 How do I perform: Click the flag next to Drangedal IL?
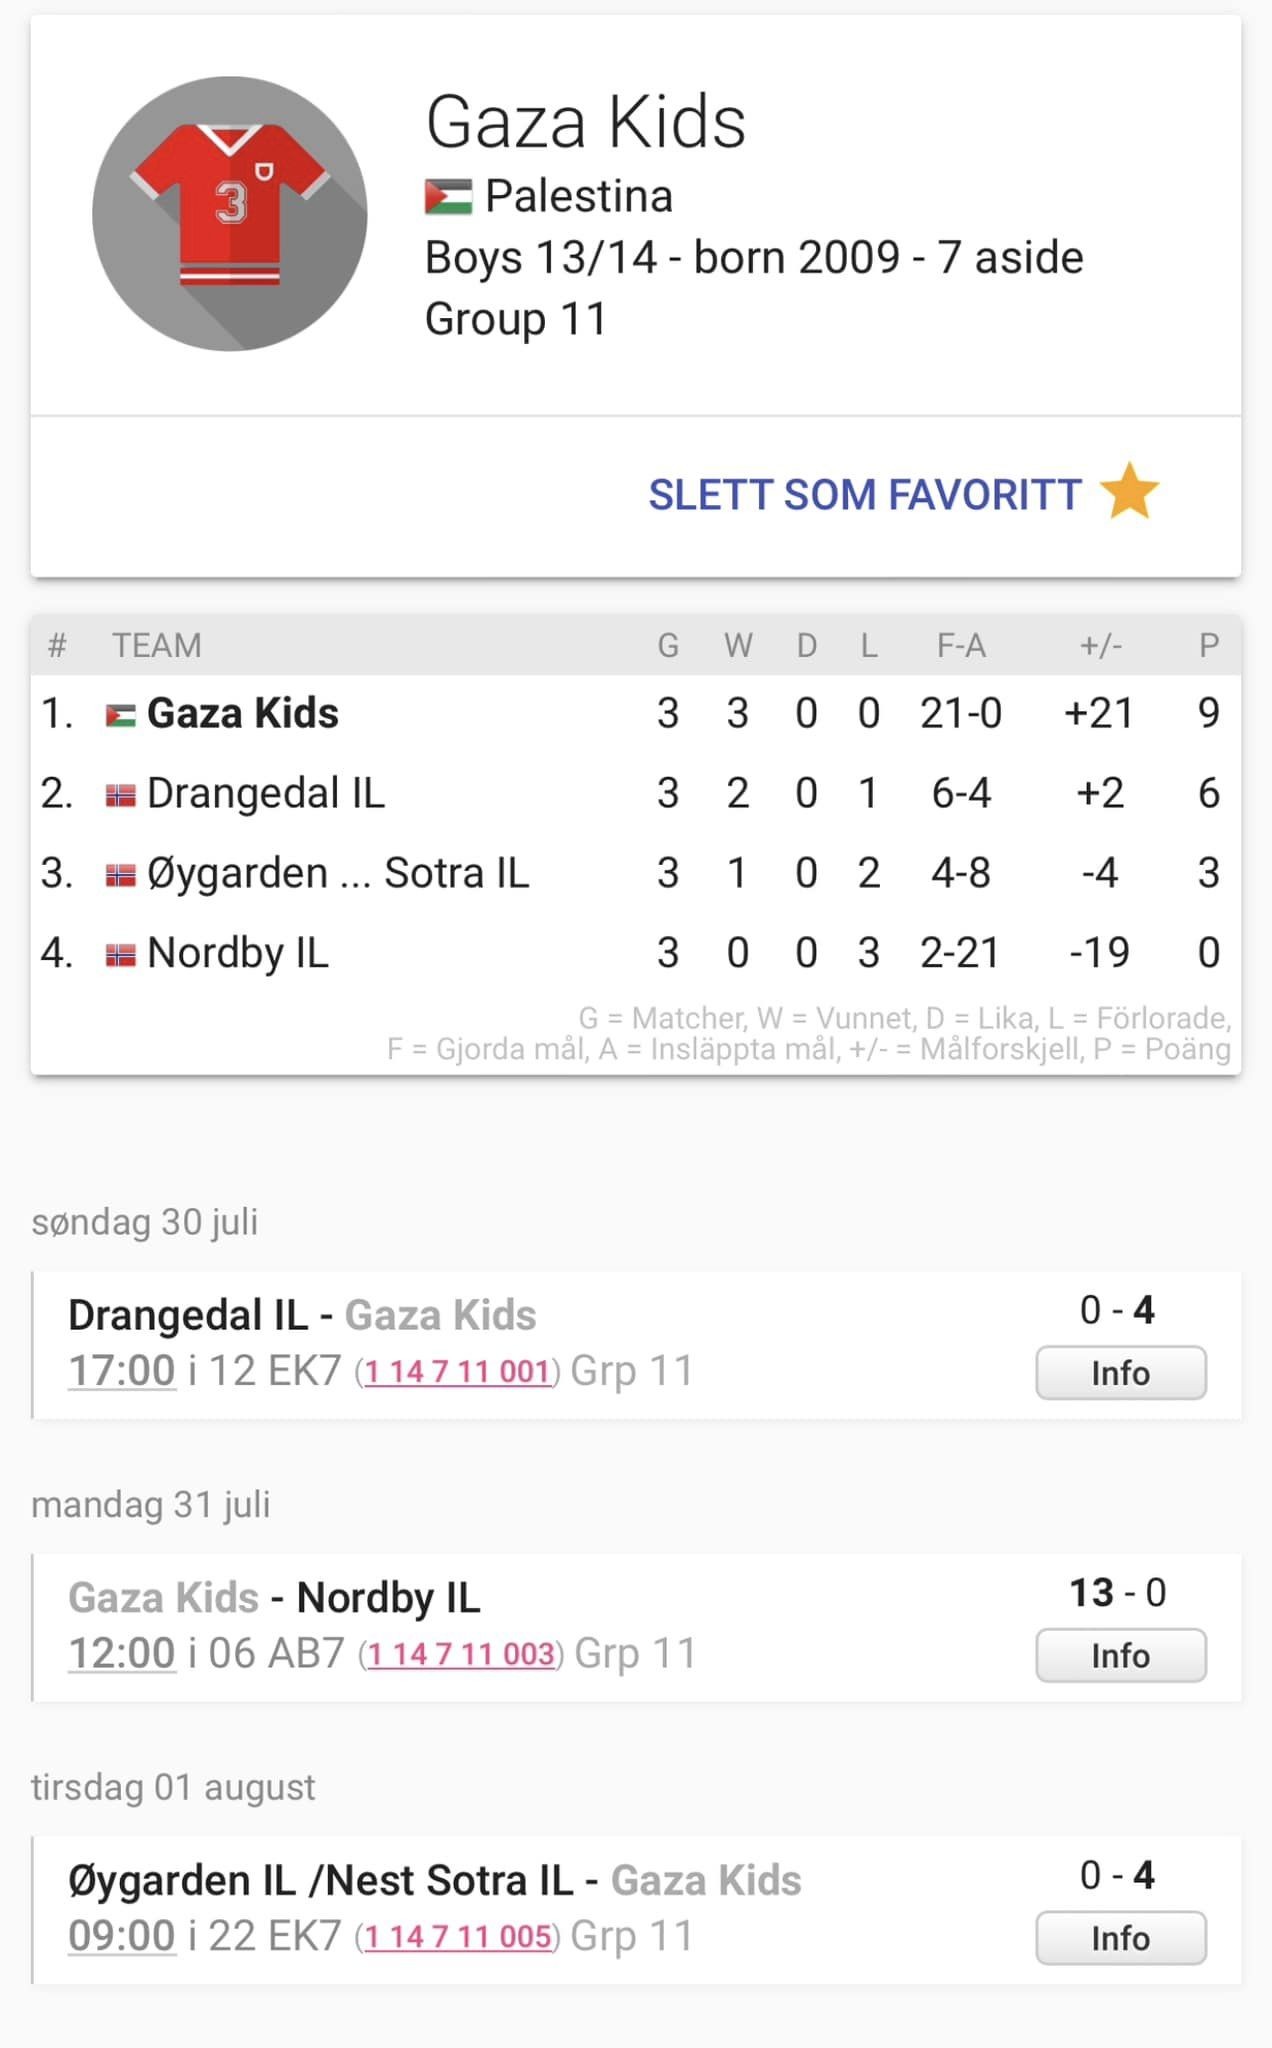pyautogui.click(x=121, y=795)
